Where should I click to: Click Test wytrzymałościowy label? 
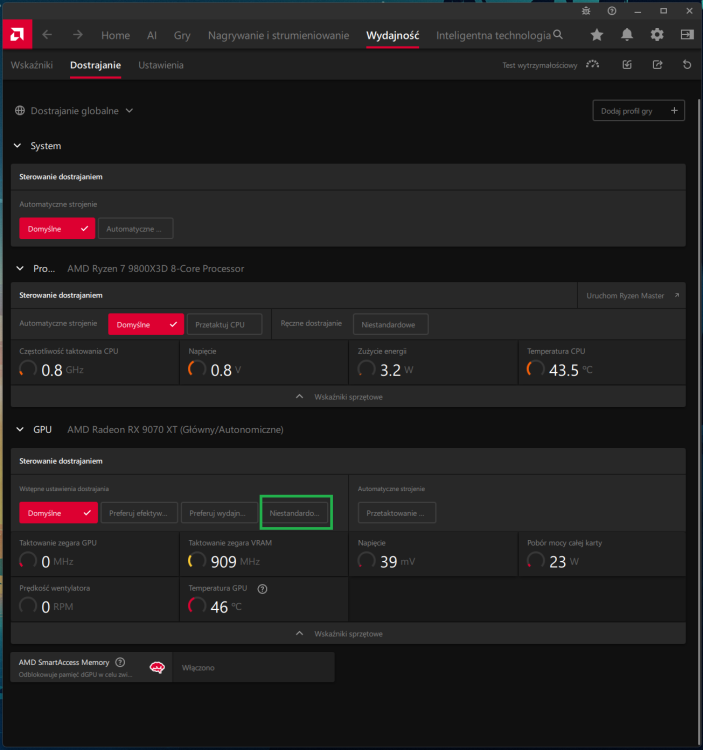tap(539, 65)
